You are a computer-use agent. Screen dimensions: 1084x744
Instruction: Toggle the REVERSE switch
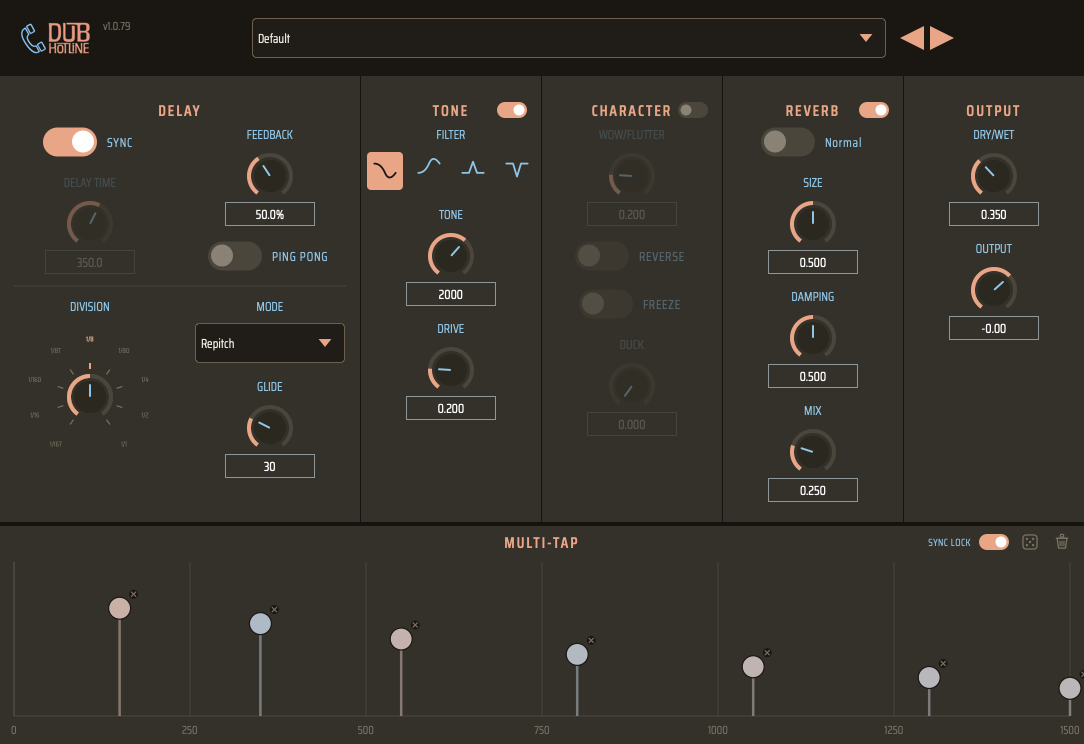tap(602, 256)
